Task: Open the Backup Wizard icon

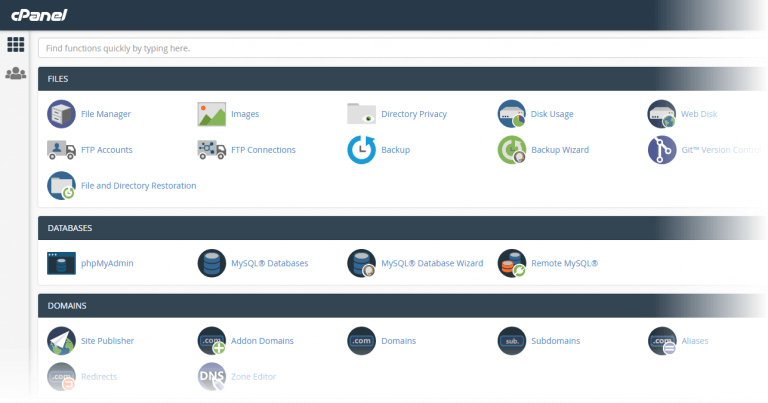Action: click(511, 150)
